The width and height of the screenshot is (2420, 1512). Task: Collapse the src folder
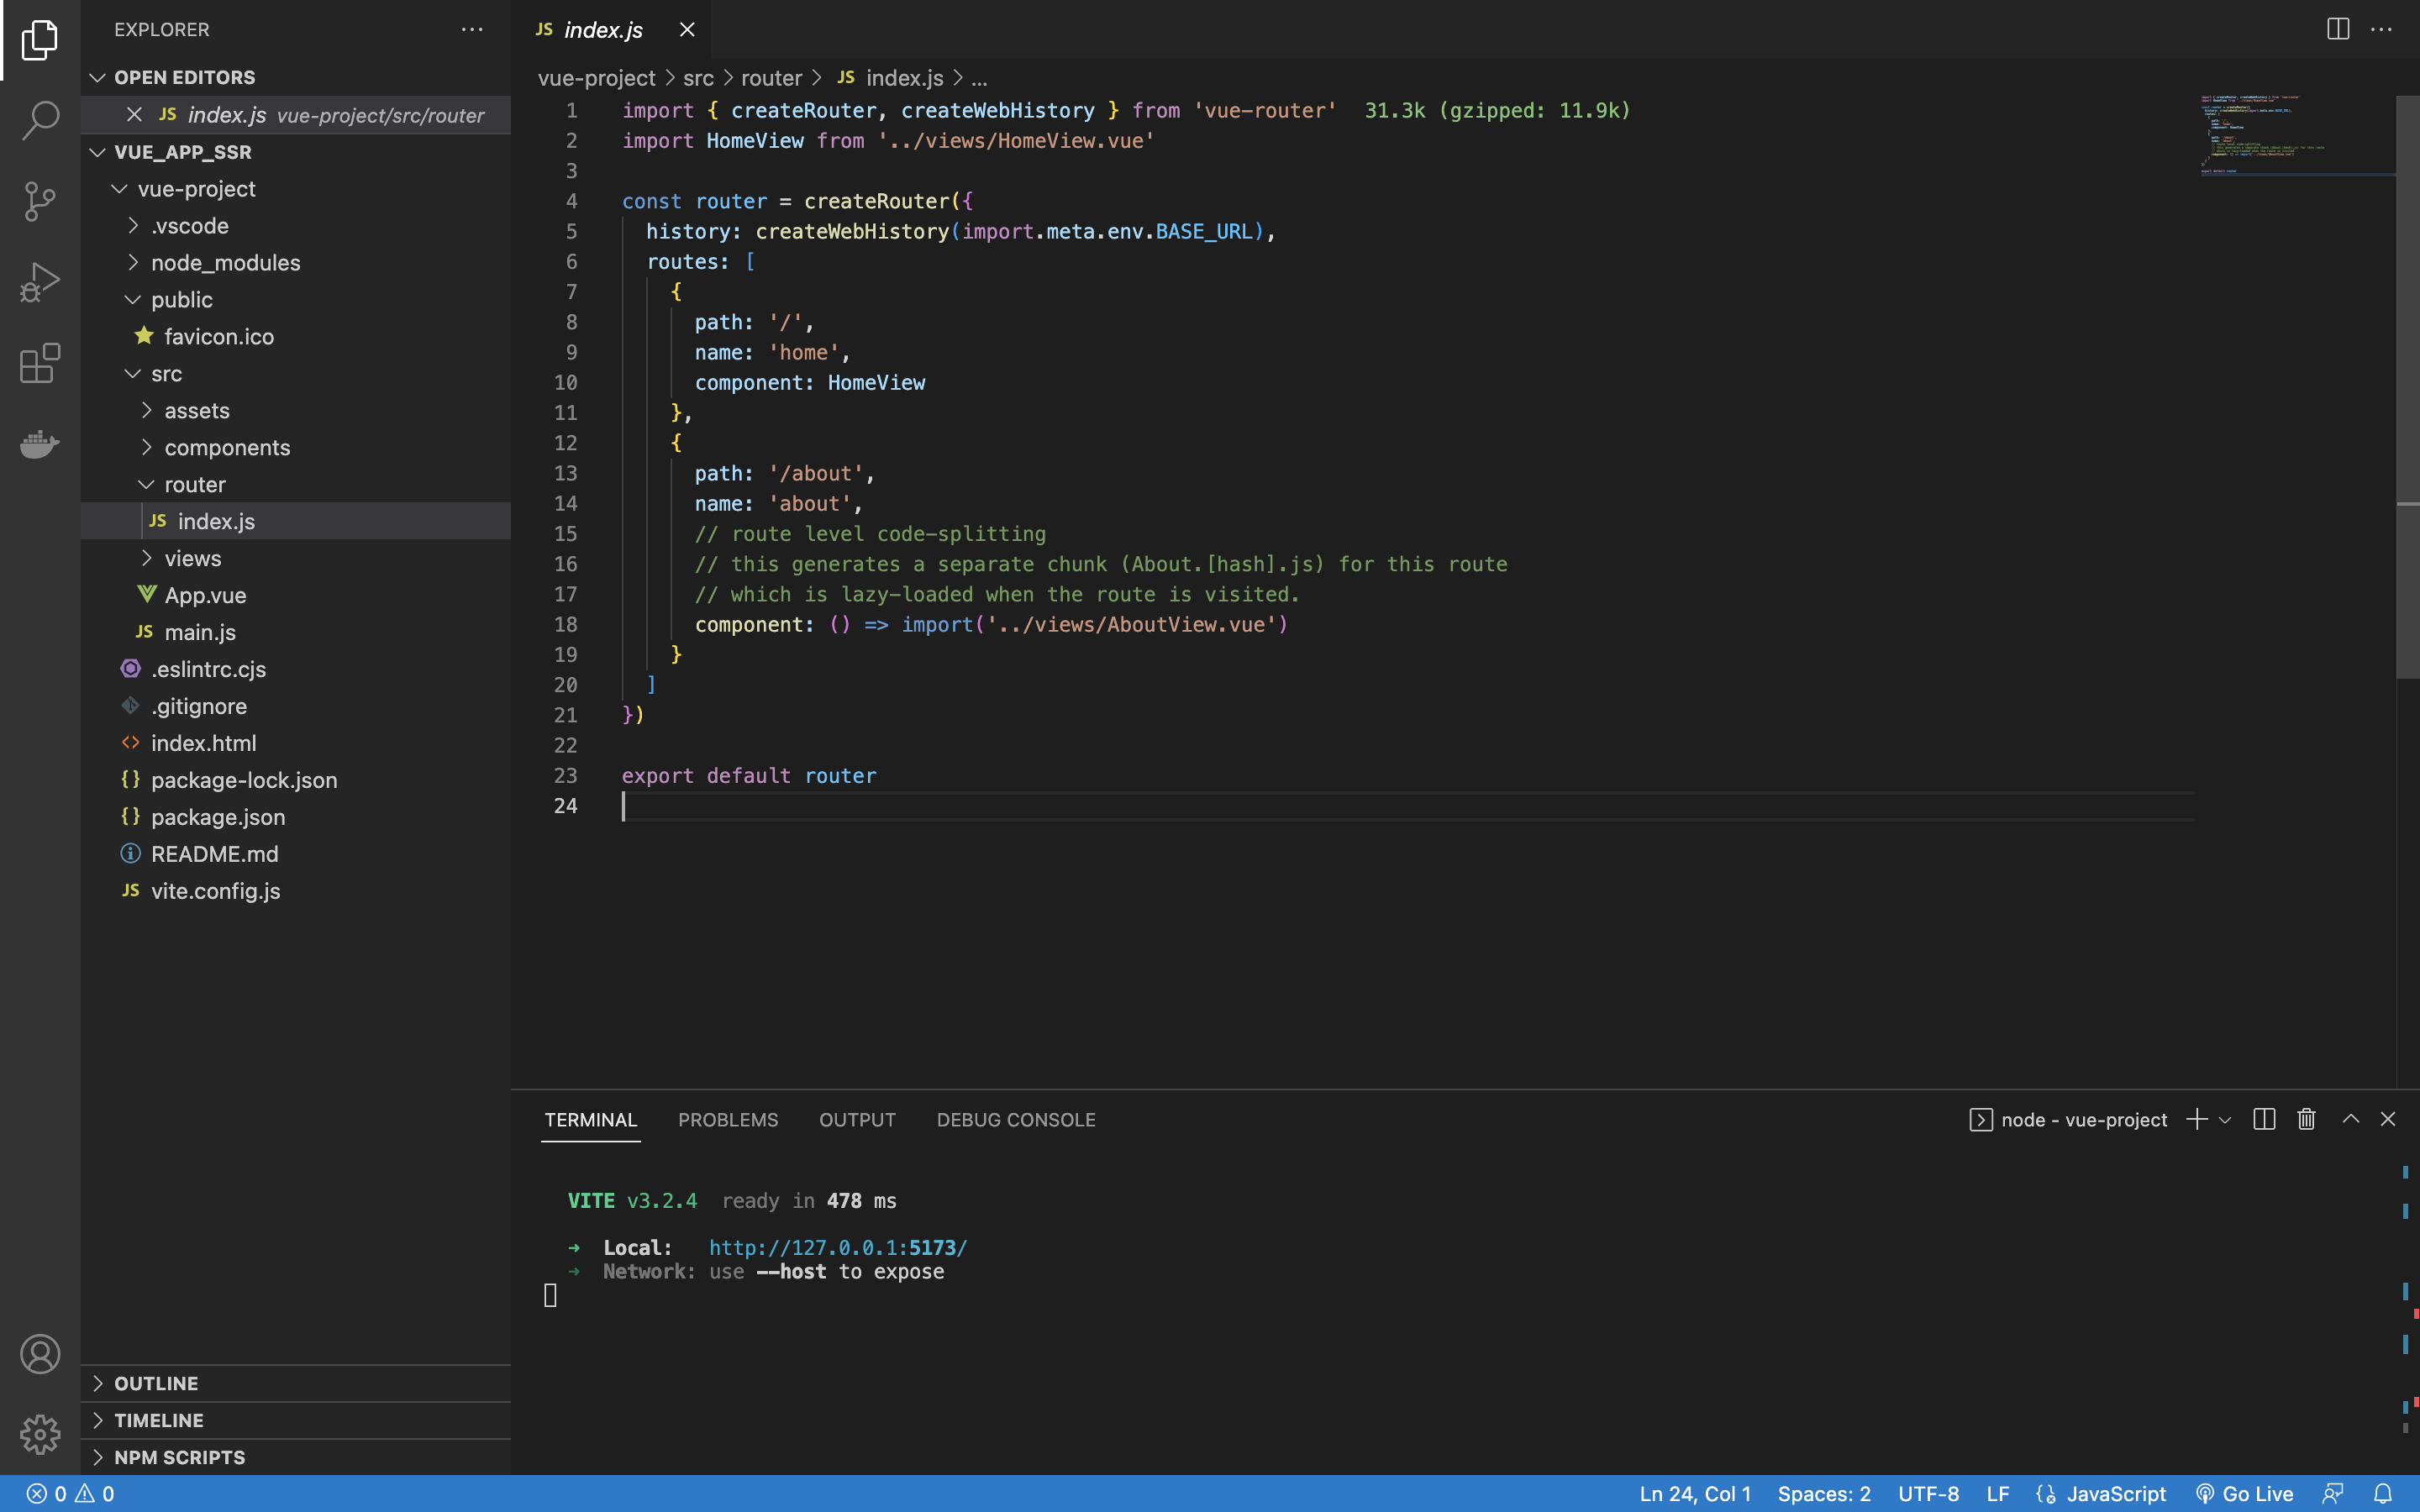click(x=296, y=374)
